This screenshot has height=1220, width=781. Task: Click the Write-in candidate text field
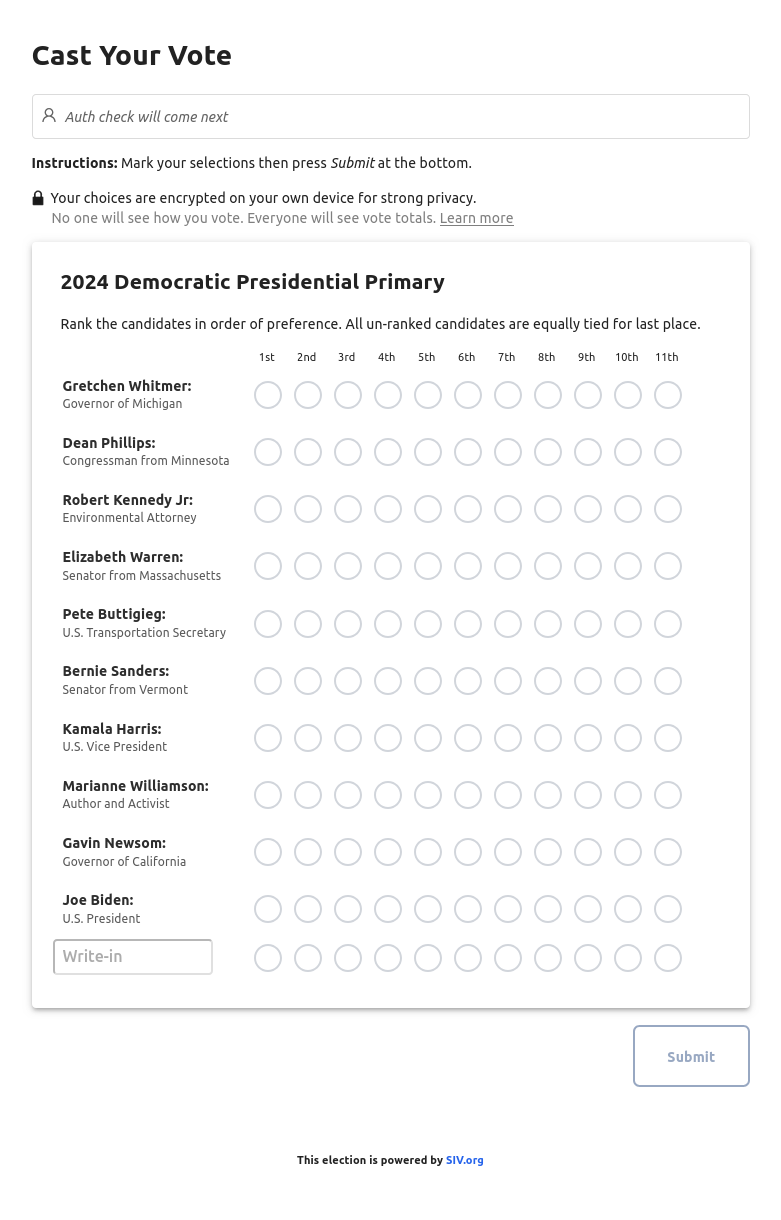133,957
